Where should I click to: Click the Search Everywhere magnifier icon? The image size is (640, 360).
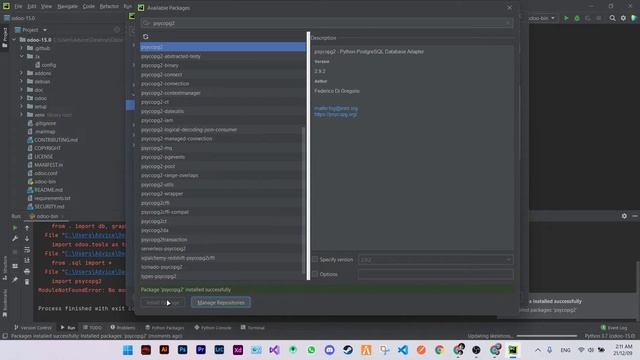click(612, 18)
